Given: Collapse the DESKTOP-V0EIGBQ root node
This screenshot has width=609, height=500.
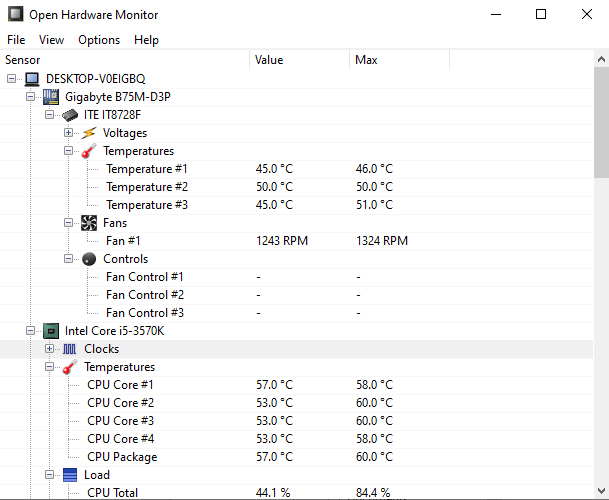Looking at the screenshot, I should (x=12, y=79).
